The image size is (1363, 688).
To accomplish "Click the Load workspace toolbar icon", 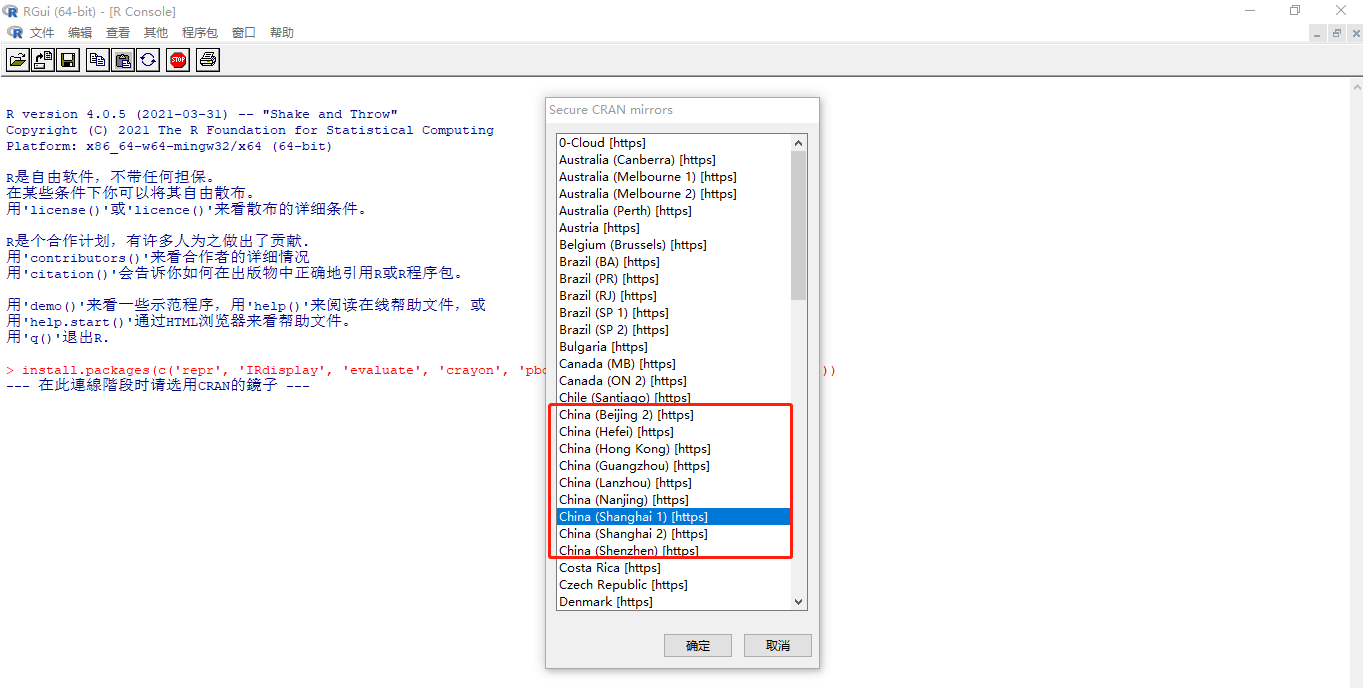I will coord(43,60).
